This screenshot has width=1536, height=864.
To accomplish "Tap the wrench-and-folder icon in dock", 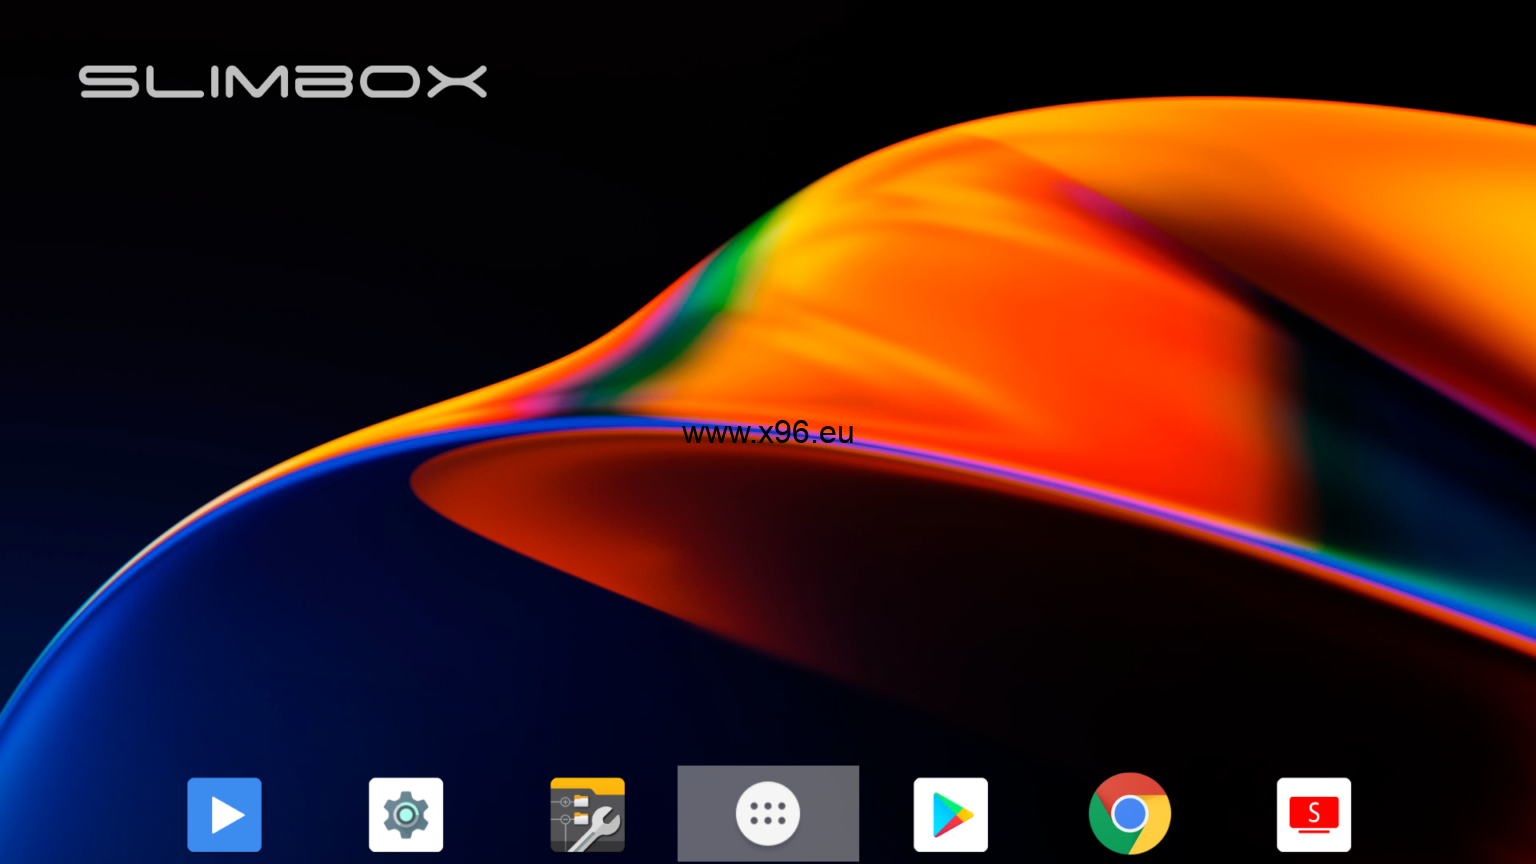I will (x=588, y=815).
